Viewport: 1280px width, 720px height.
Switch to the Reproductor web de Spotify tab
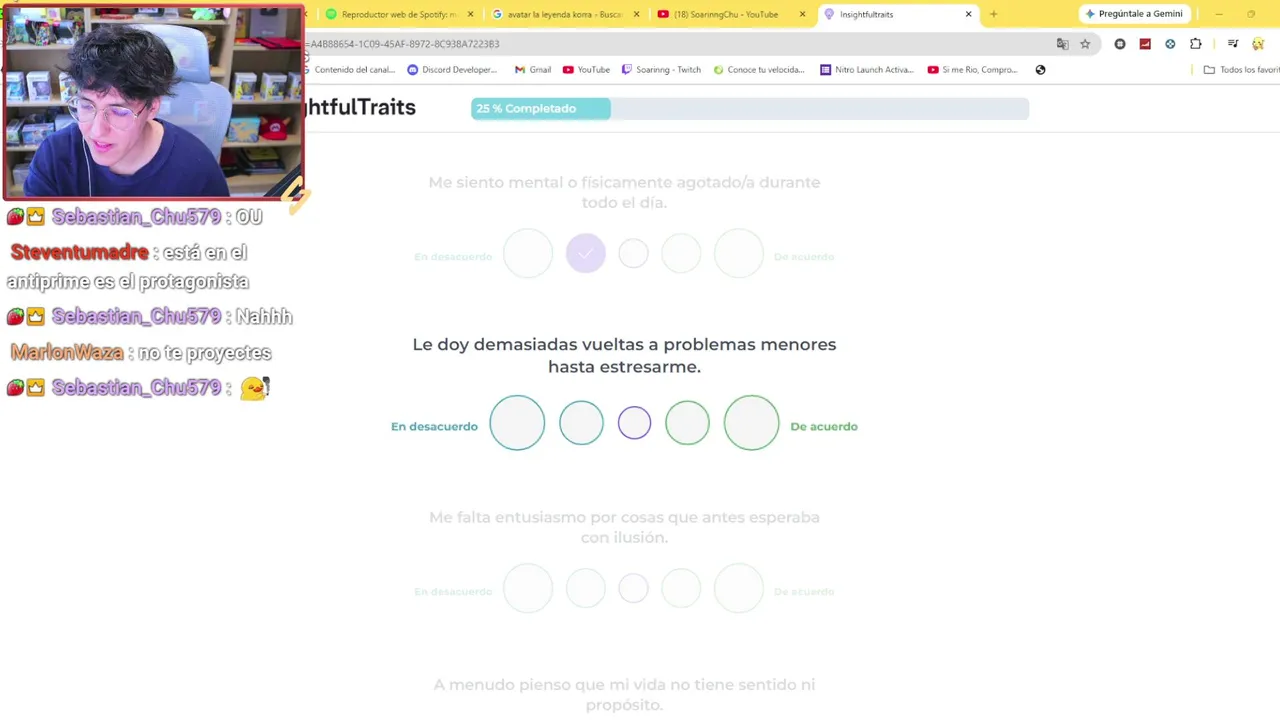[x=400, y=14]
